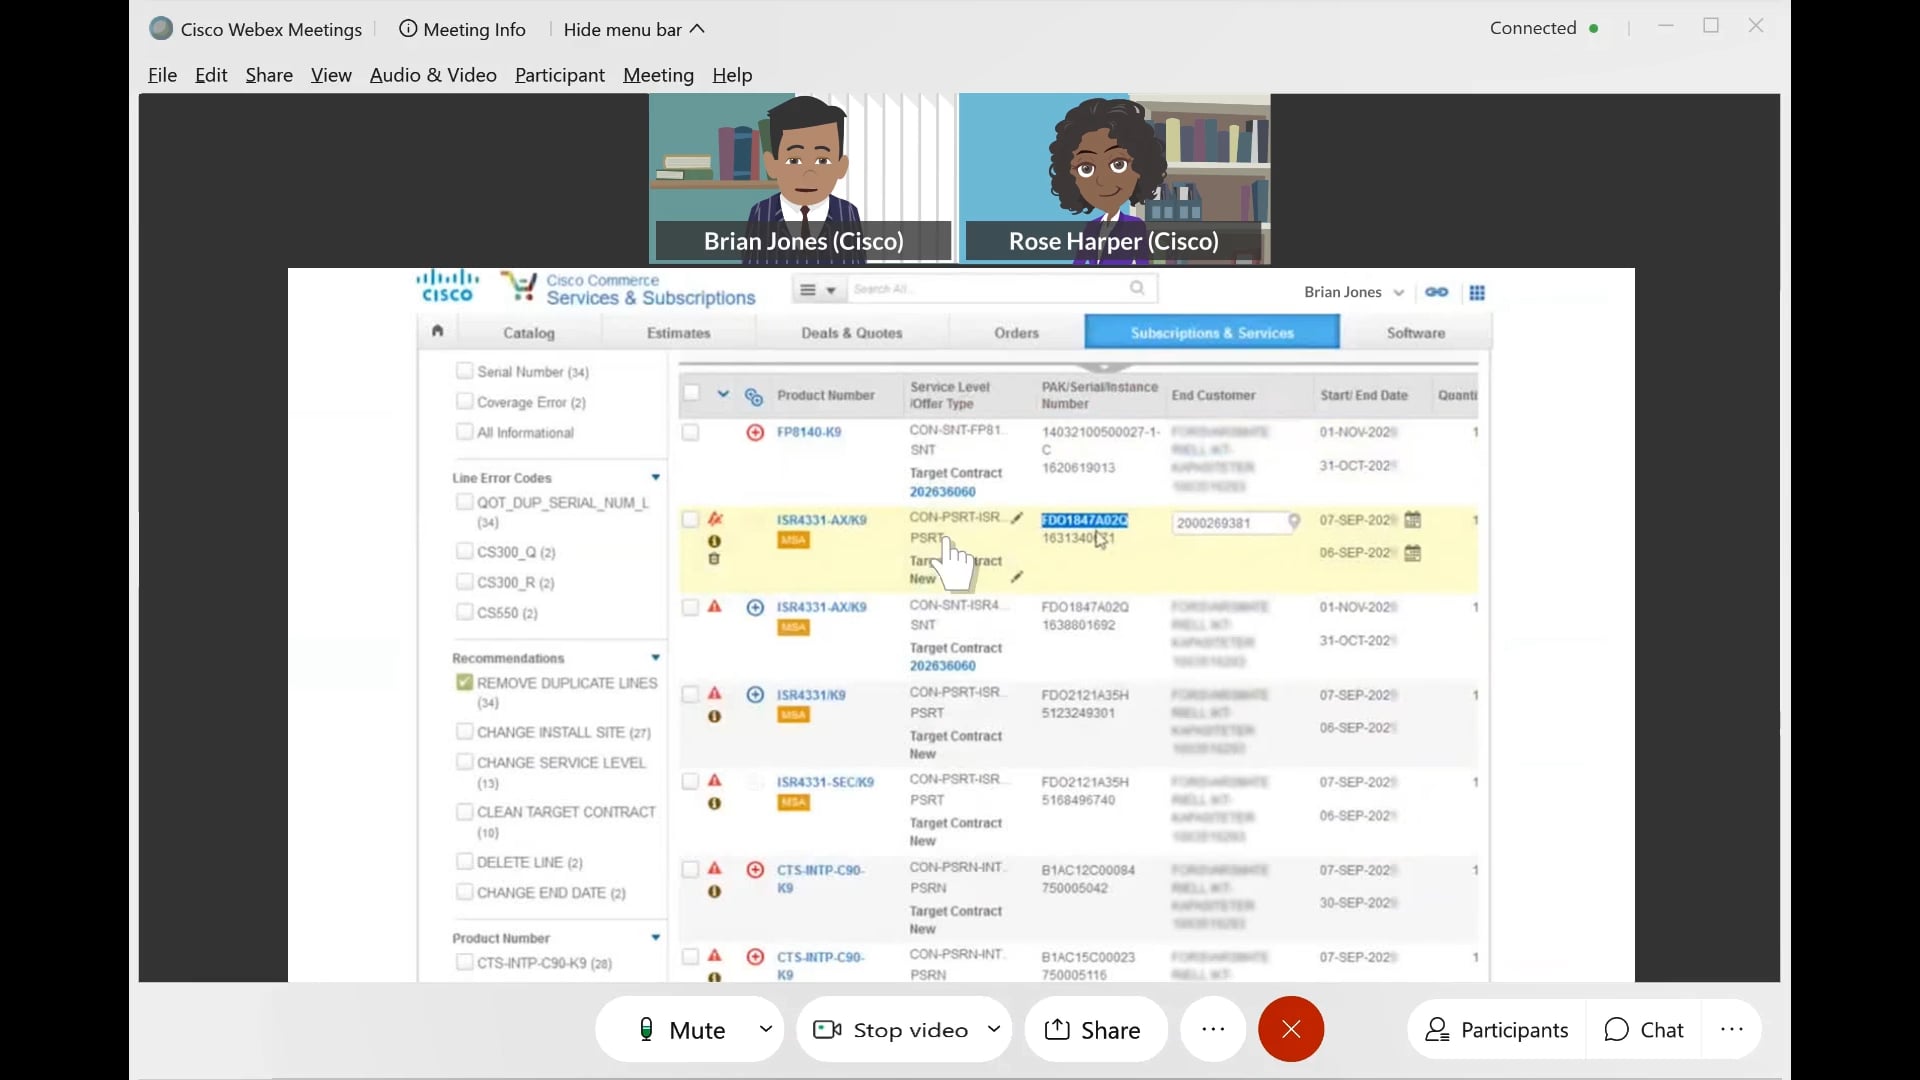
Task: Click the search magnifier icon
Action: (1138, 288)
